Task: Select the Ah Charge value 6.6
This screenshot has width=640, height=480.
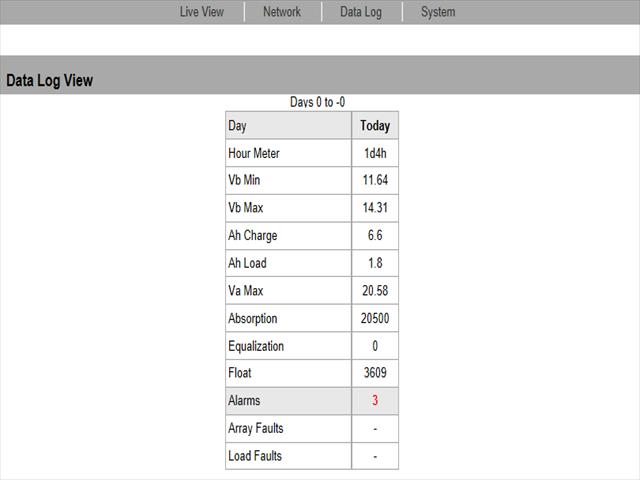Action: pos(375,236)
